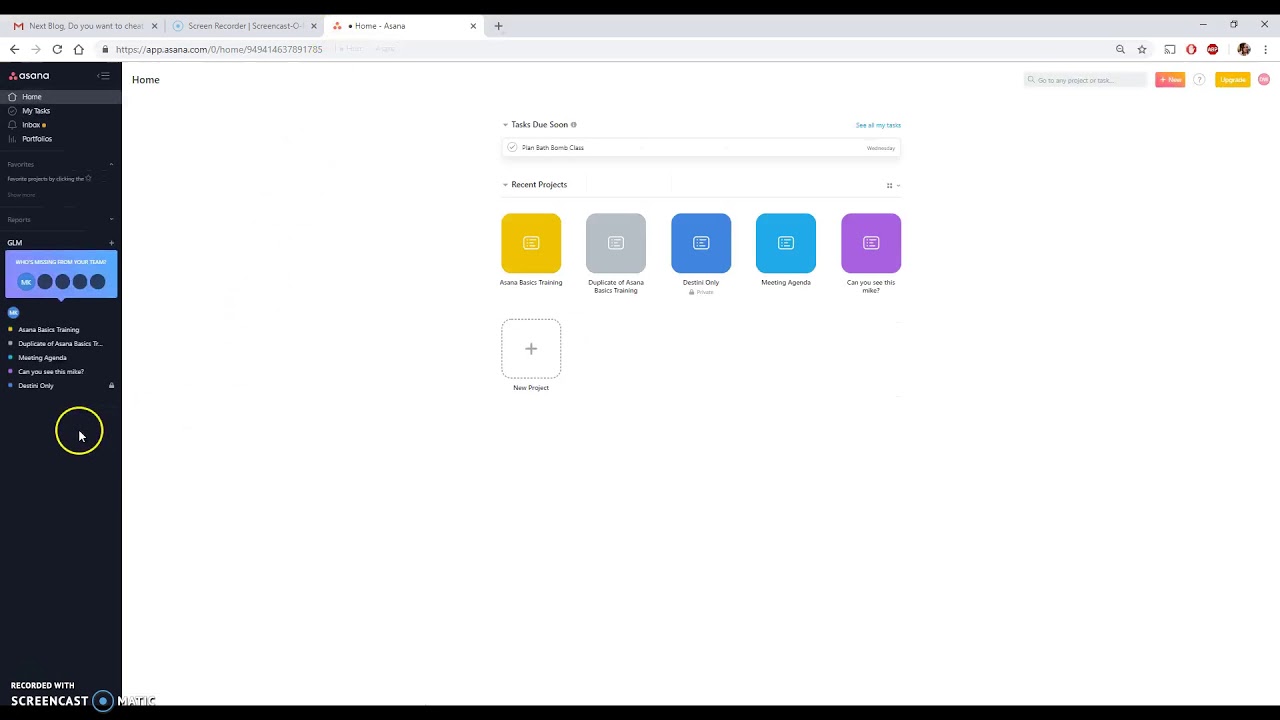This screenshot has width=1280, height=720.
Task: Go to My Tasks in sidebar
Action: click(x=61, y=111)
